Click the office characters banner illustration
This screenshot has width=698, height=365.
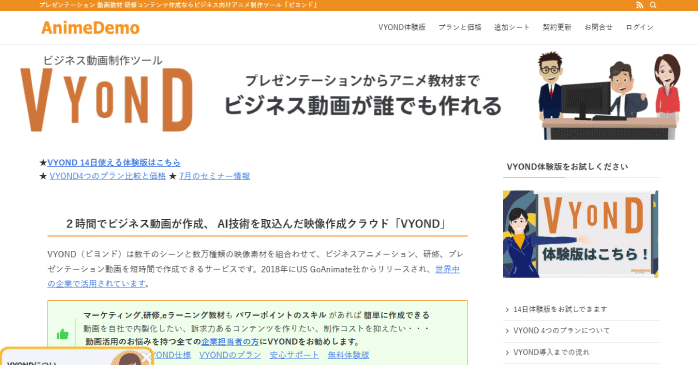[609, 96]
